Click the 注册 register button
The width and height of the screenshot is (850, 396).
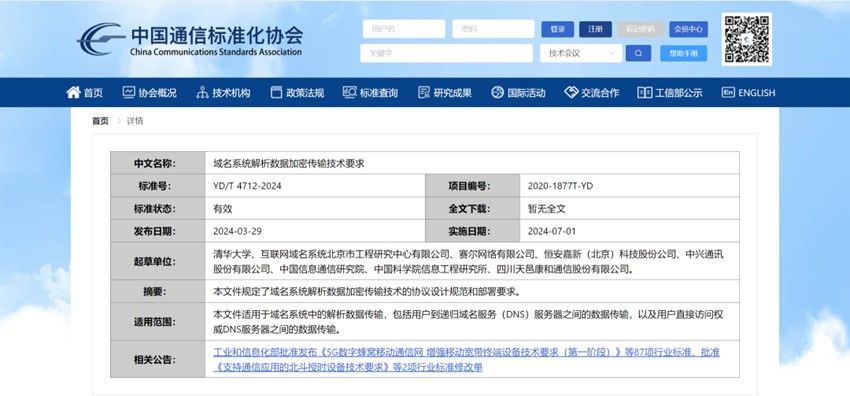point(595,29)
